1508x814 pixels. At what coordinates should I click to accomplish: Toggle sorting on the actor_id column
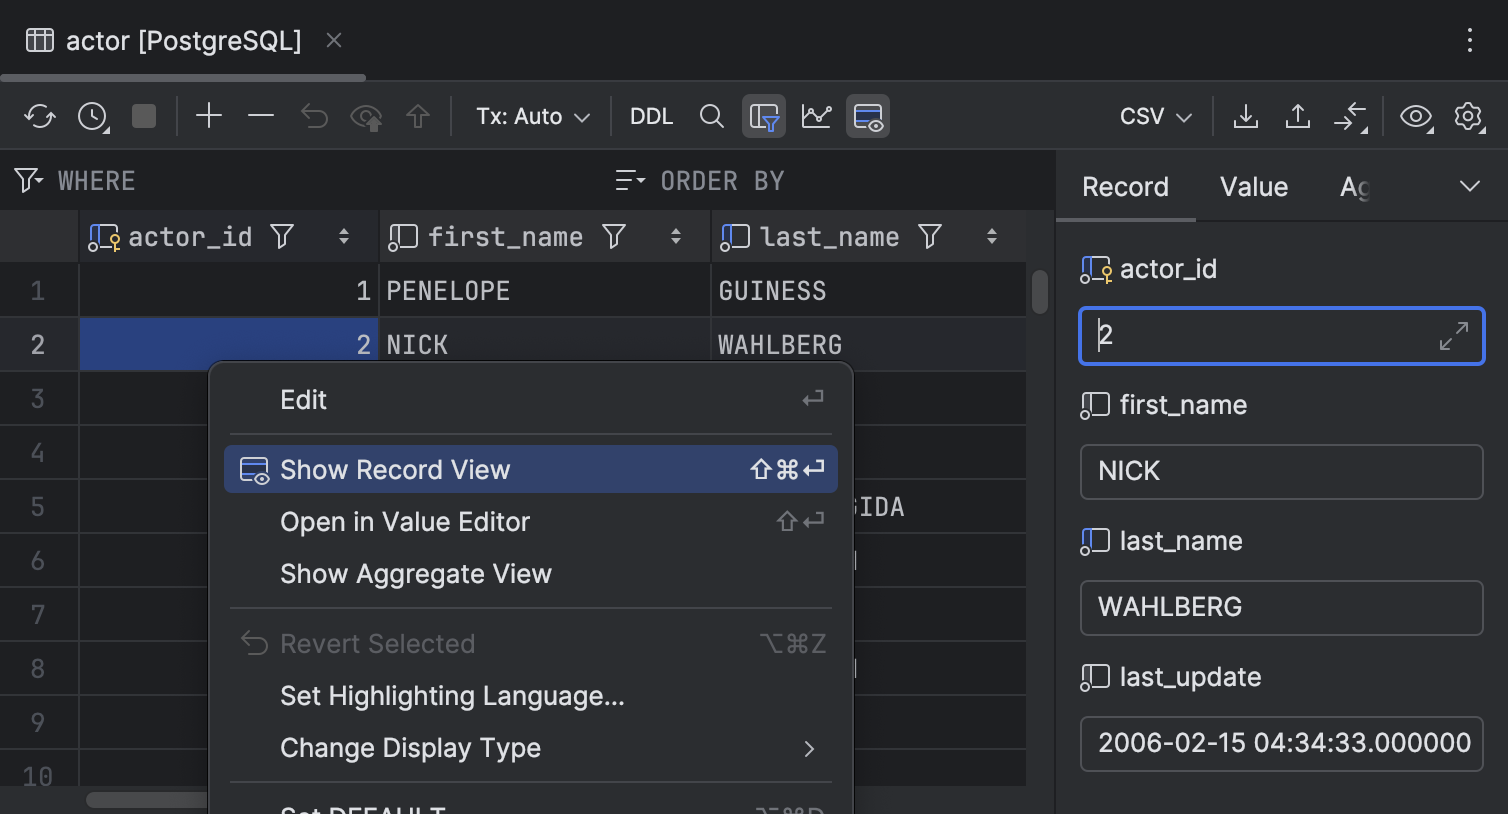[344, 237]
